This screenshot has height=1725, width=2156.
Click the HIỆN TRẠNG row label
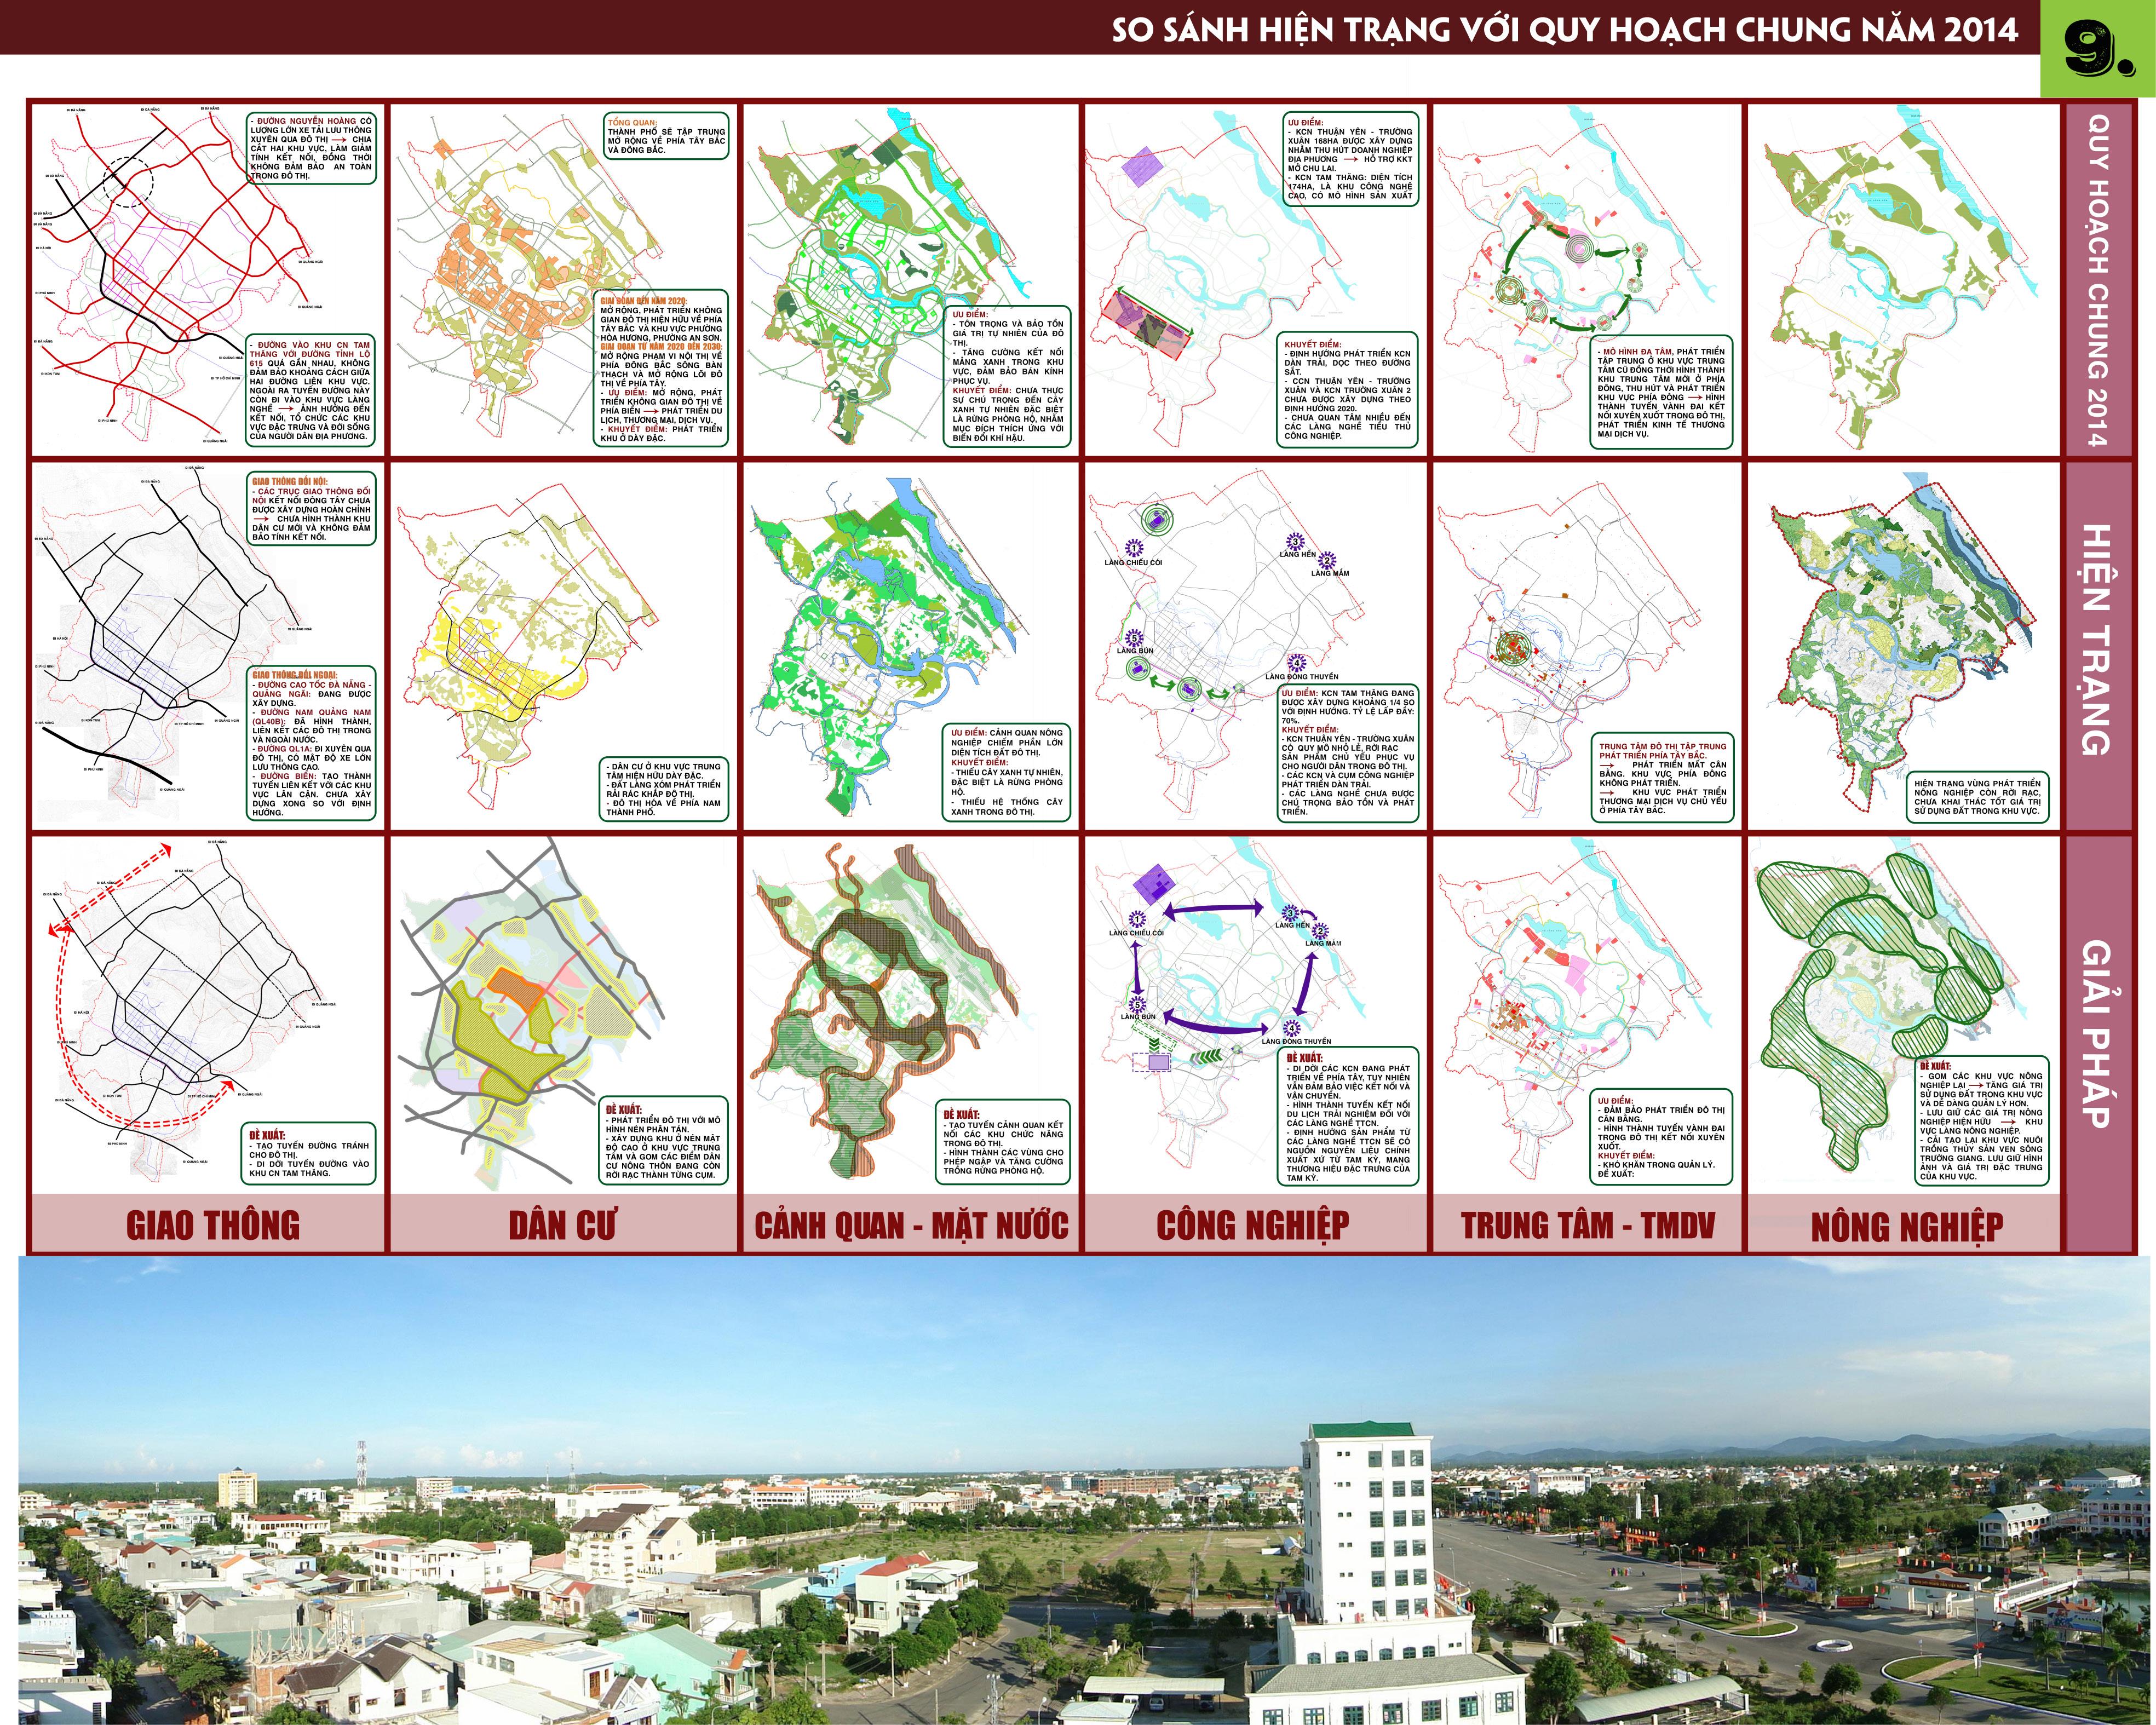[2097, 640]
